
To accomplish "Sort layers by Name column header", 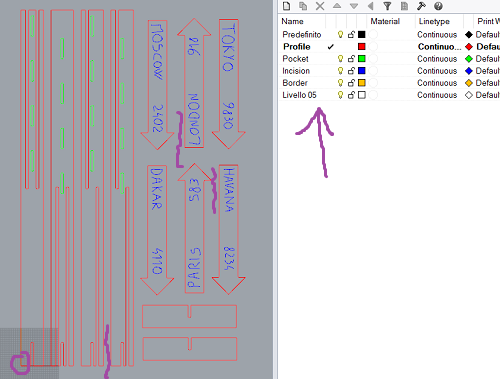I will tap(292, 21).
